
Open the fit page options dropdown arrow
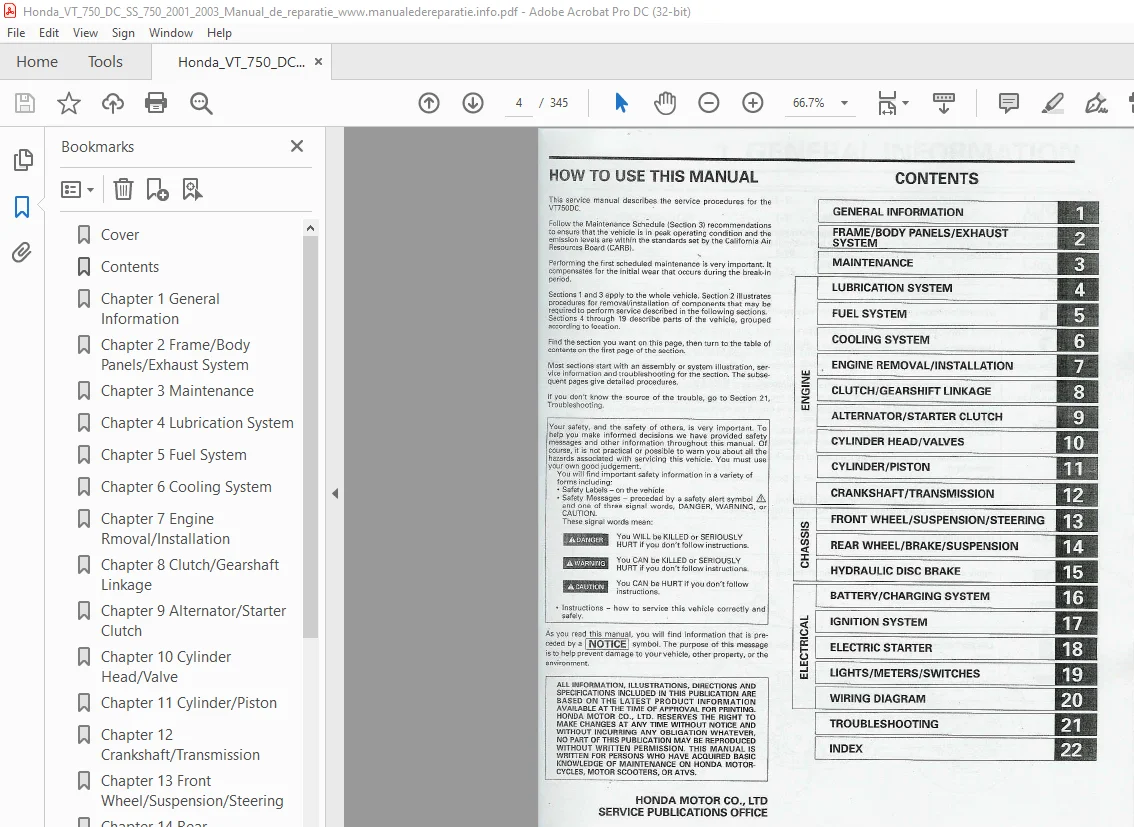pos(905,103)
